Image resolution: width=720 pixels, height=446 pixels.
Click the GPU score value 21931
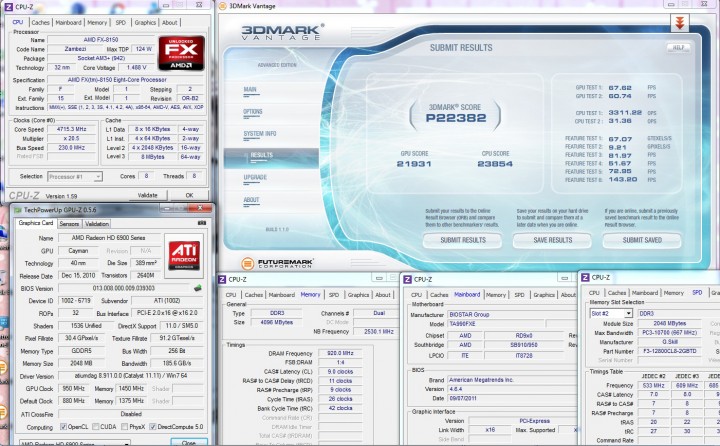click(414, 164)
